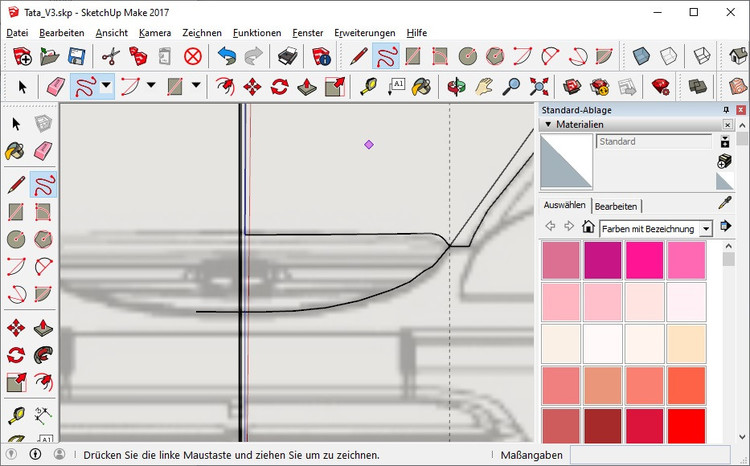The width and height of the screenshot is (750, 466).
Task: Open the Erweiterungen menu
Action: click(364, 33)
